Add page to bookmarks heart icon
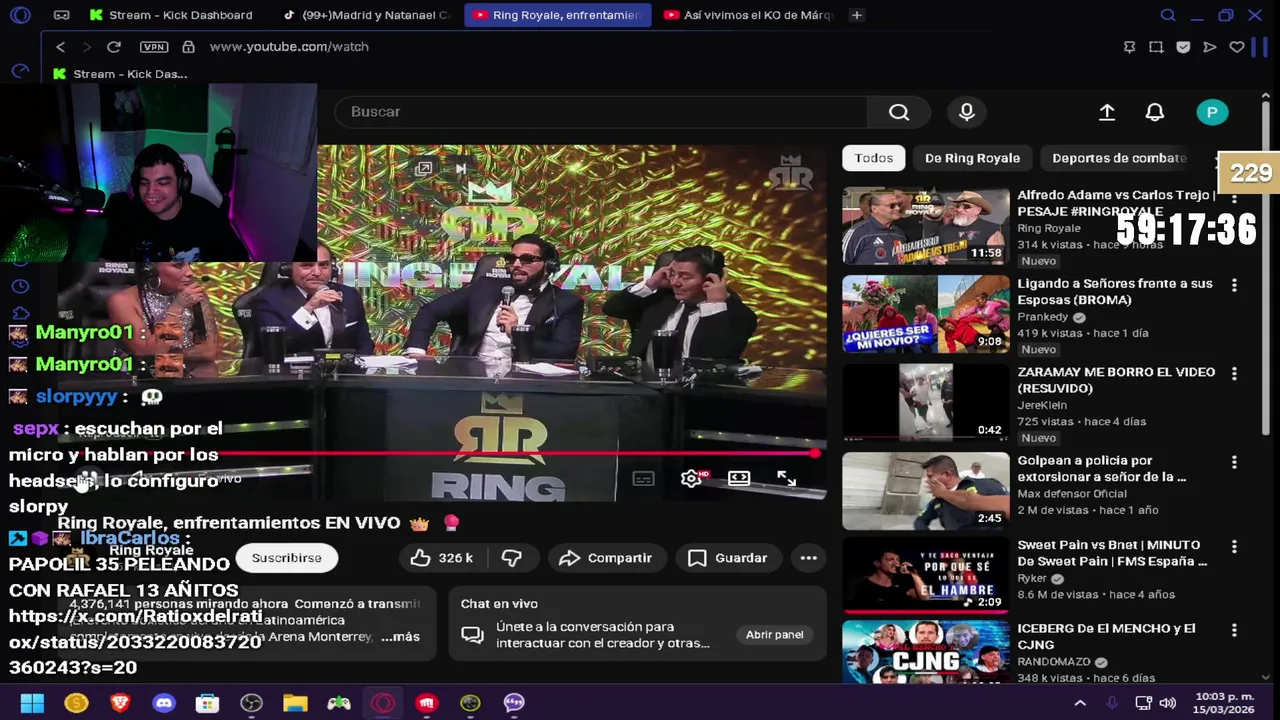This screenshot has height=720, width=1280. tap(1237, 47)
